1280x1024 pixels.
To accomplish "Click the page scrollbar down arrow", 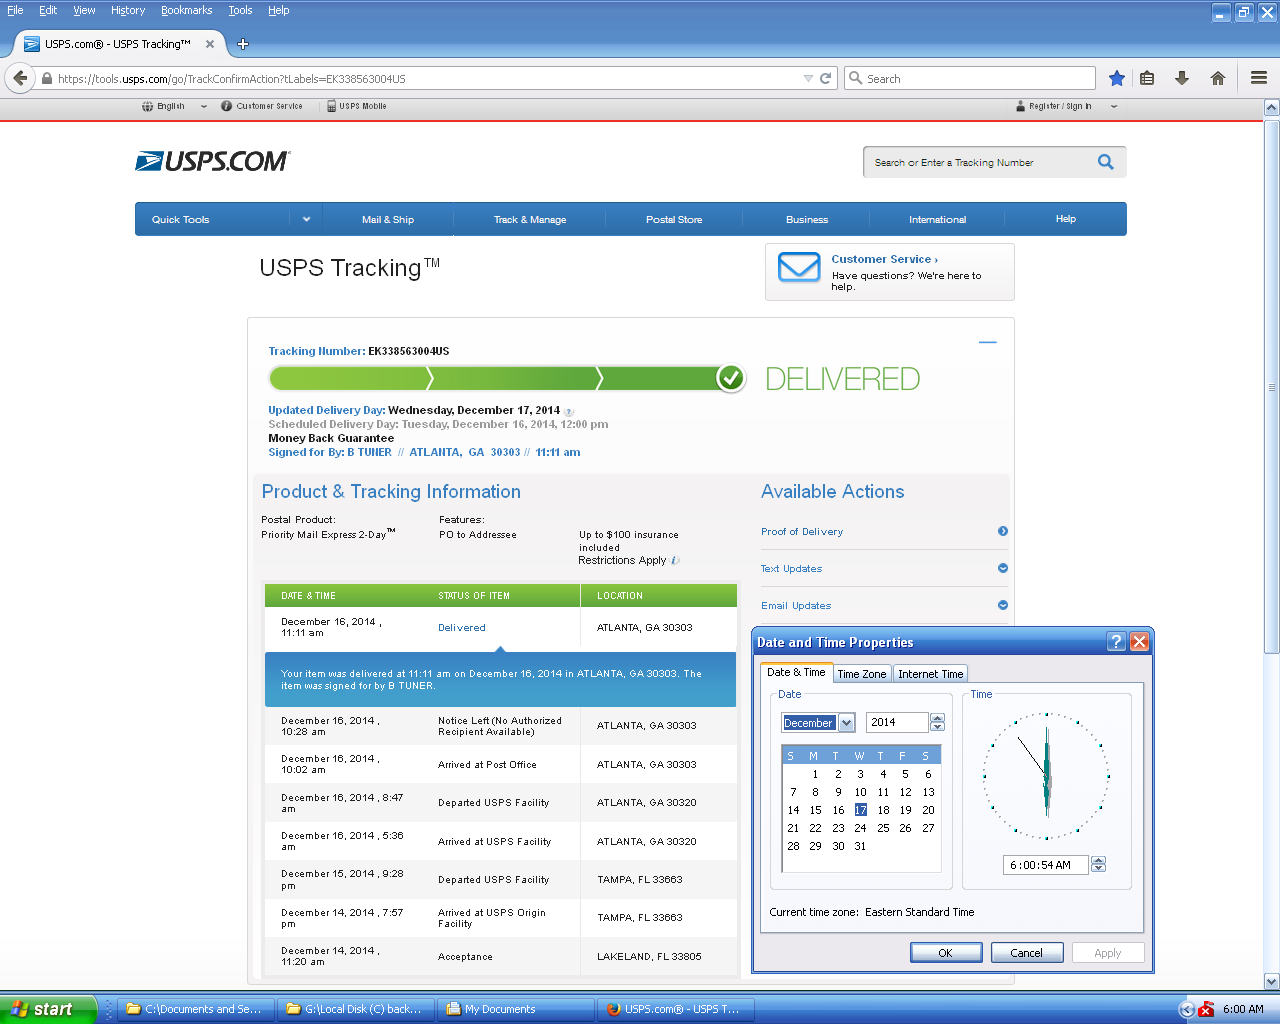I will (x=1271, y=982).
